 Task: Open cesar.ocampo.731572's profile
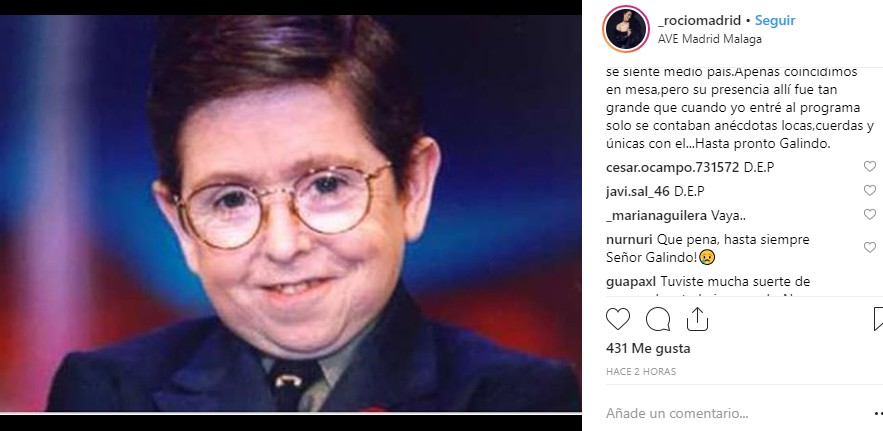click(672, 167)
